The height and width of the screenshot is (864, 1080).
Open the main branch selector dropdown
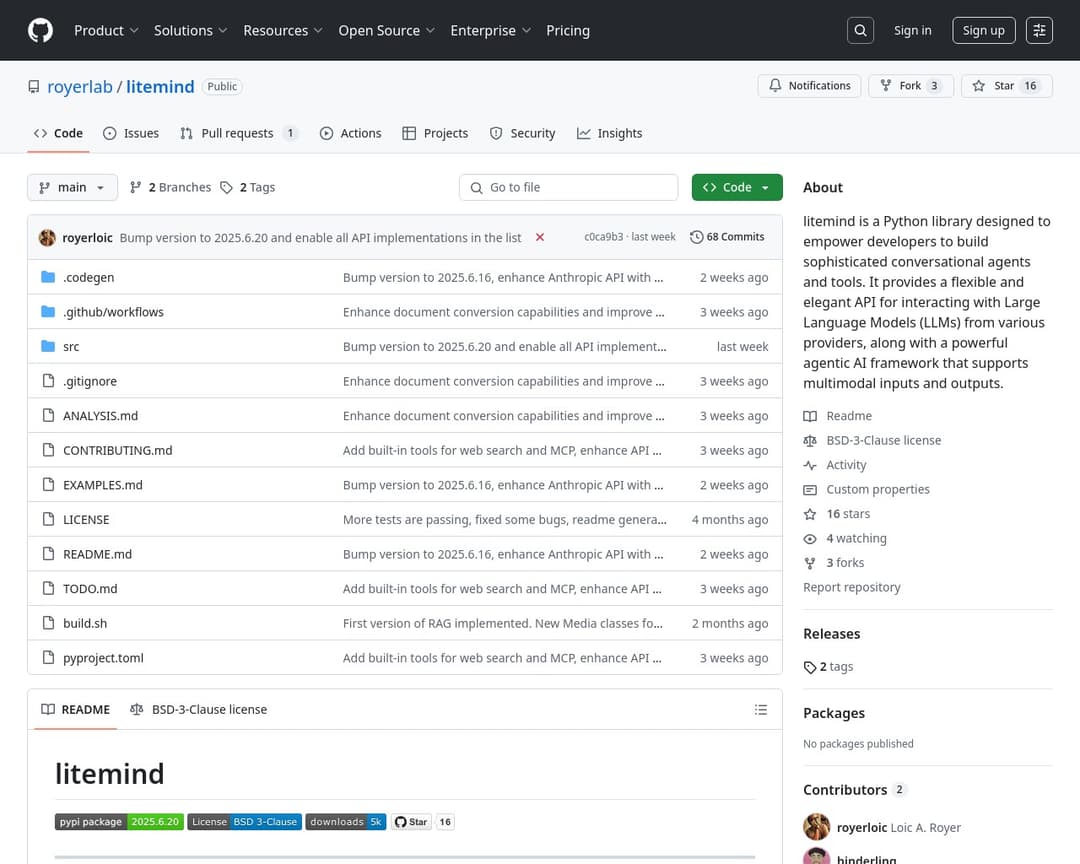click(72, 187)
